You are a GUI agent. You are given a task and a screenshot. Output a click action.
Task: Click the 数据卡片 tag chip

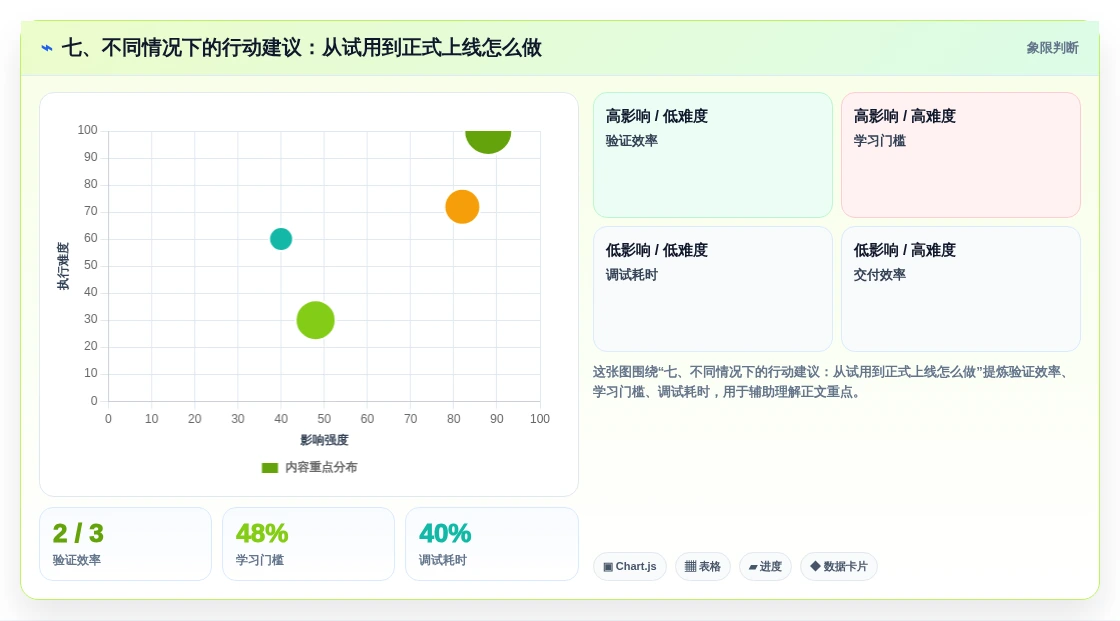[839, 567]
